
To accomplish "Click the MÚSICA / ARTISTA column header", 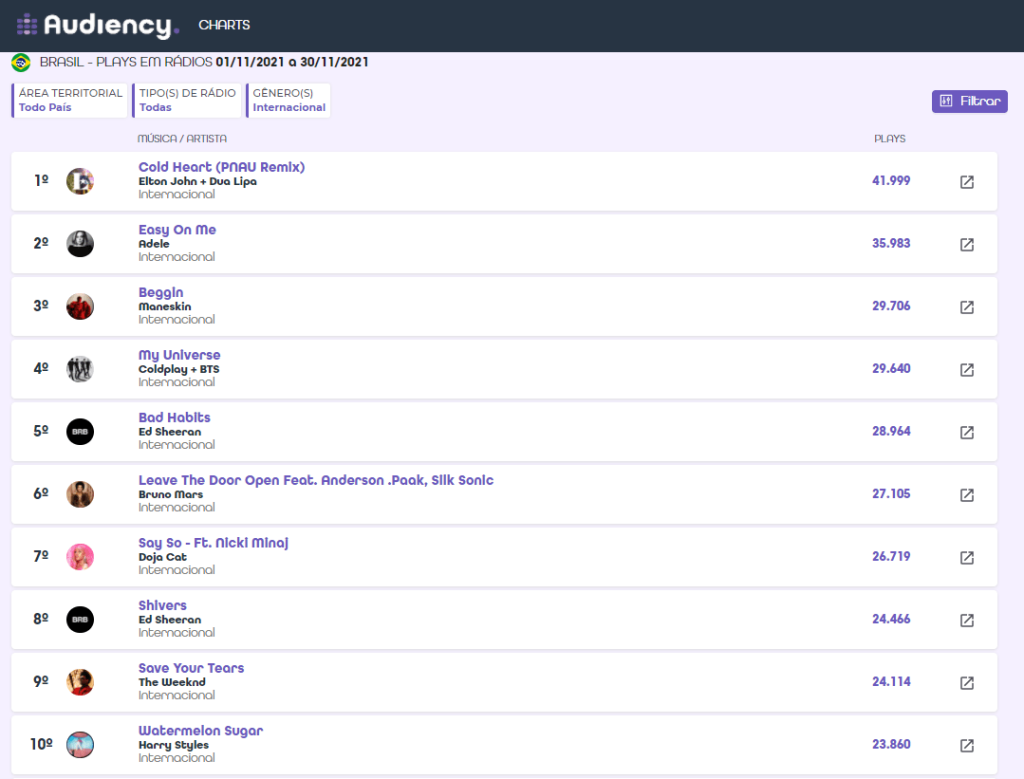I will click(182, 139).
